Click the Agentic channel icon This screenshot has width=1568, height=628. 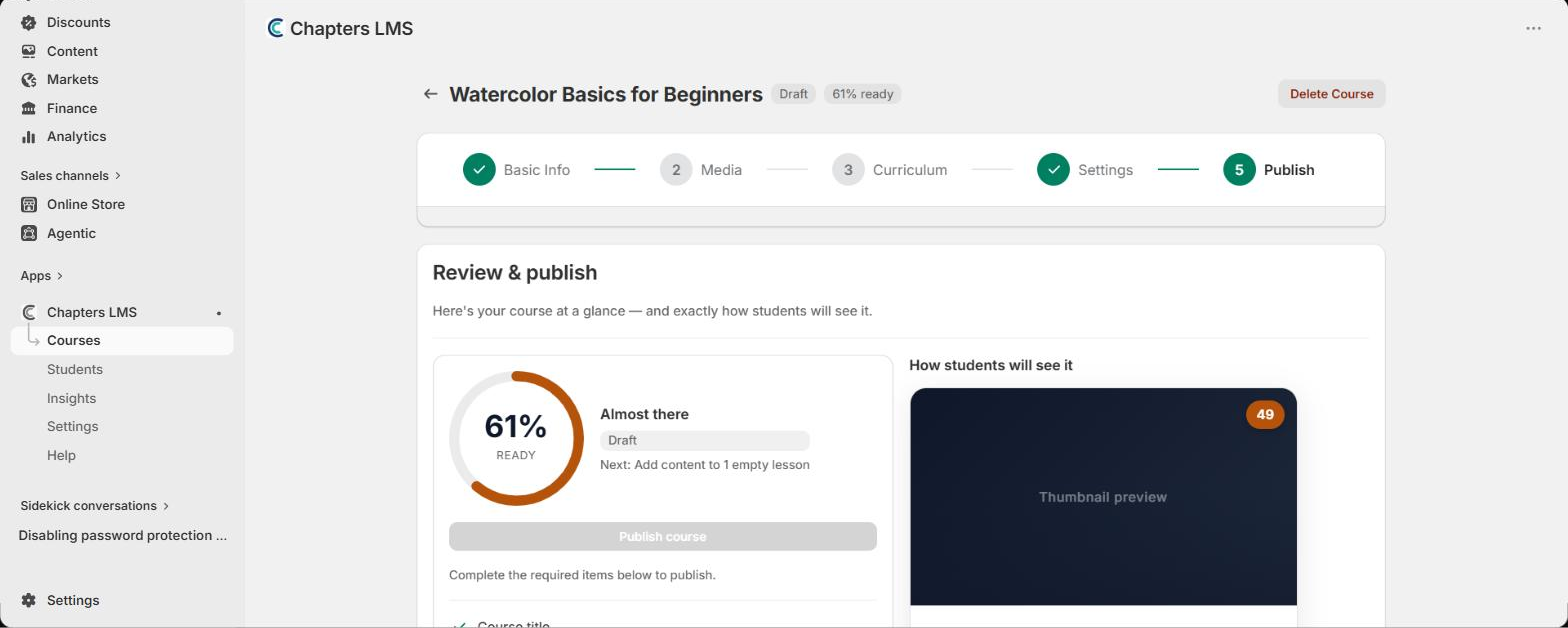coord(29,233)
